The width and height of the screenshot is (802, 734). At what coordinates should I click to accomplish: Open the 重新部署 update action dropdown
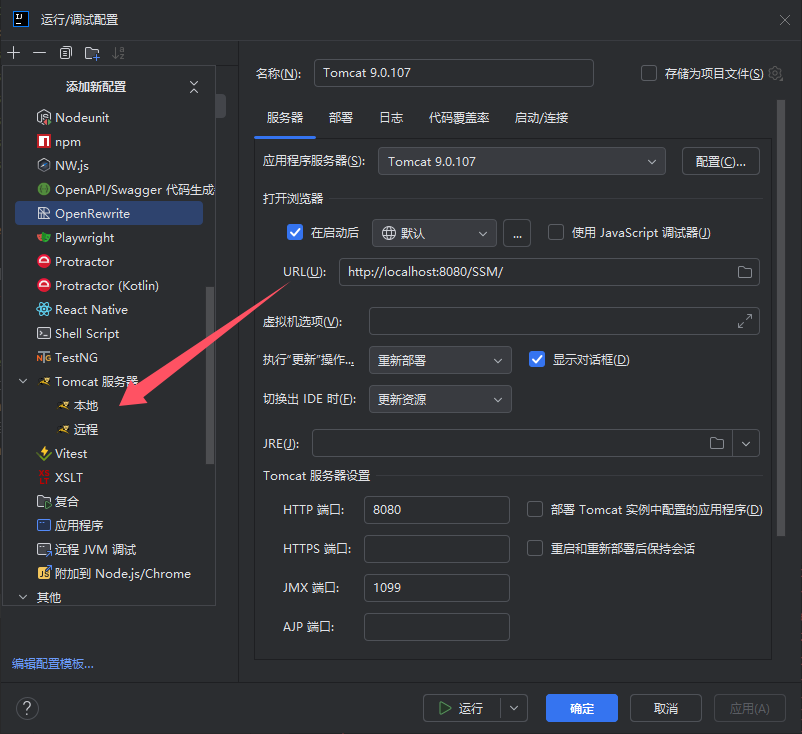440,360
